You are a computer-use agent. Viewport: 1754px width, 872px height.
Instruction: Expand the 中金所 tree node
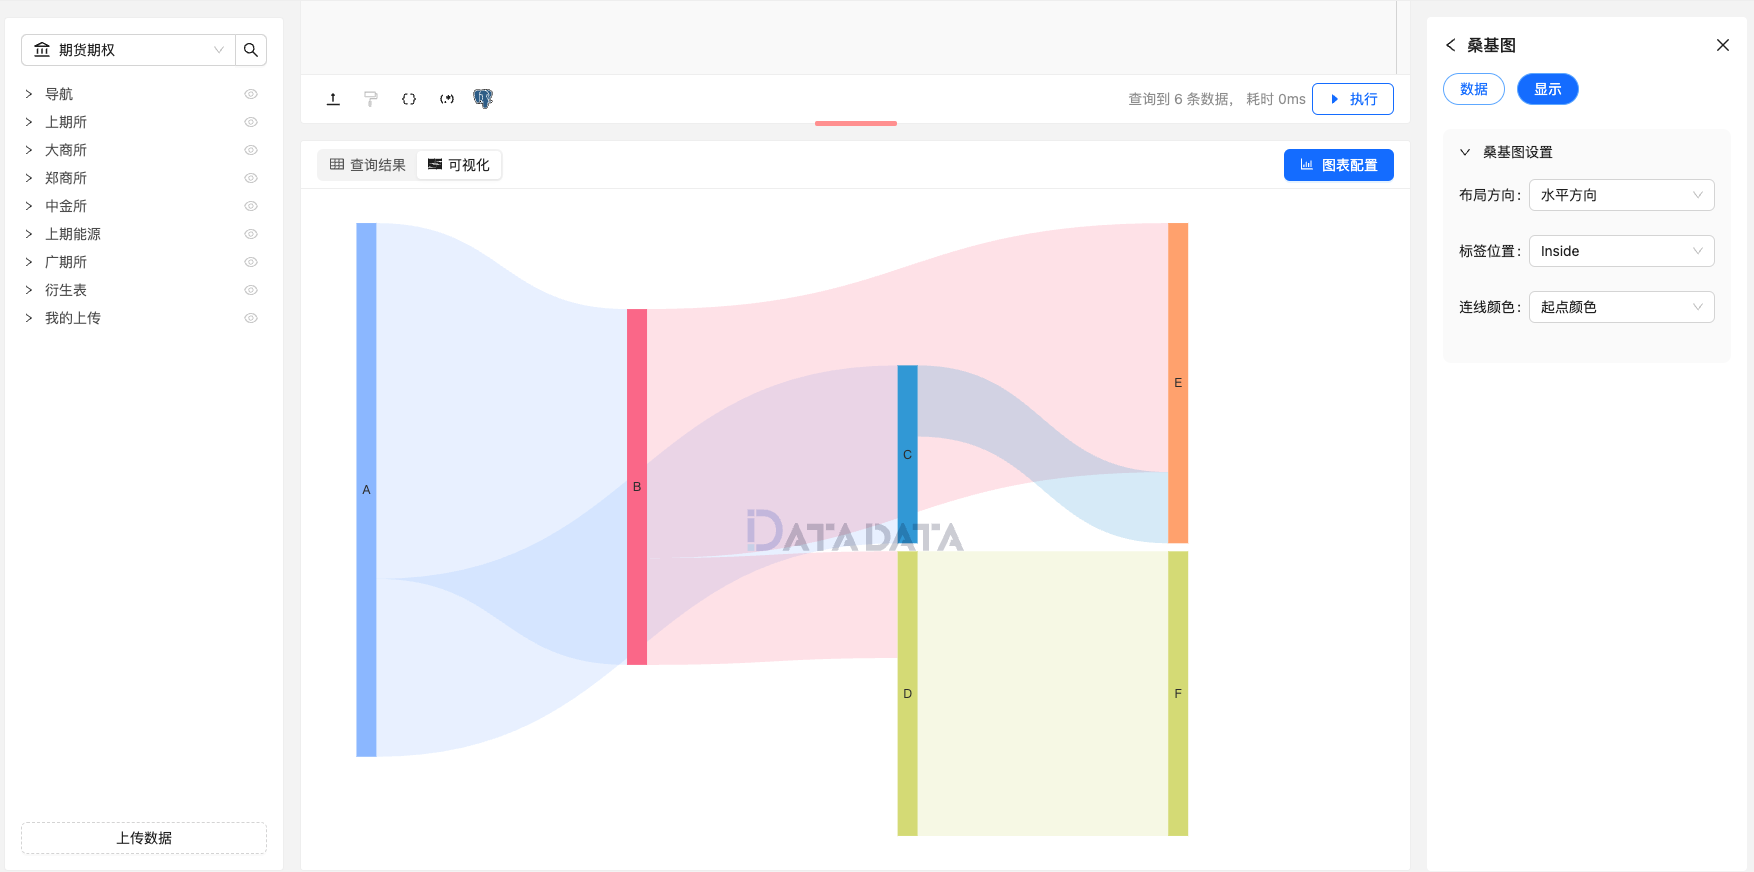tap(29, 206)
